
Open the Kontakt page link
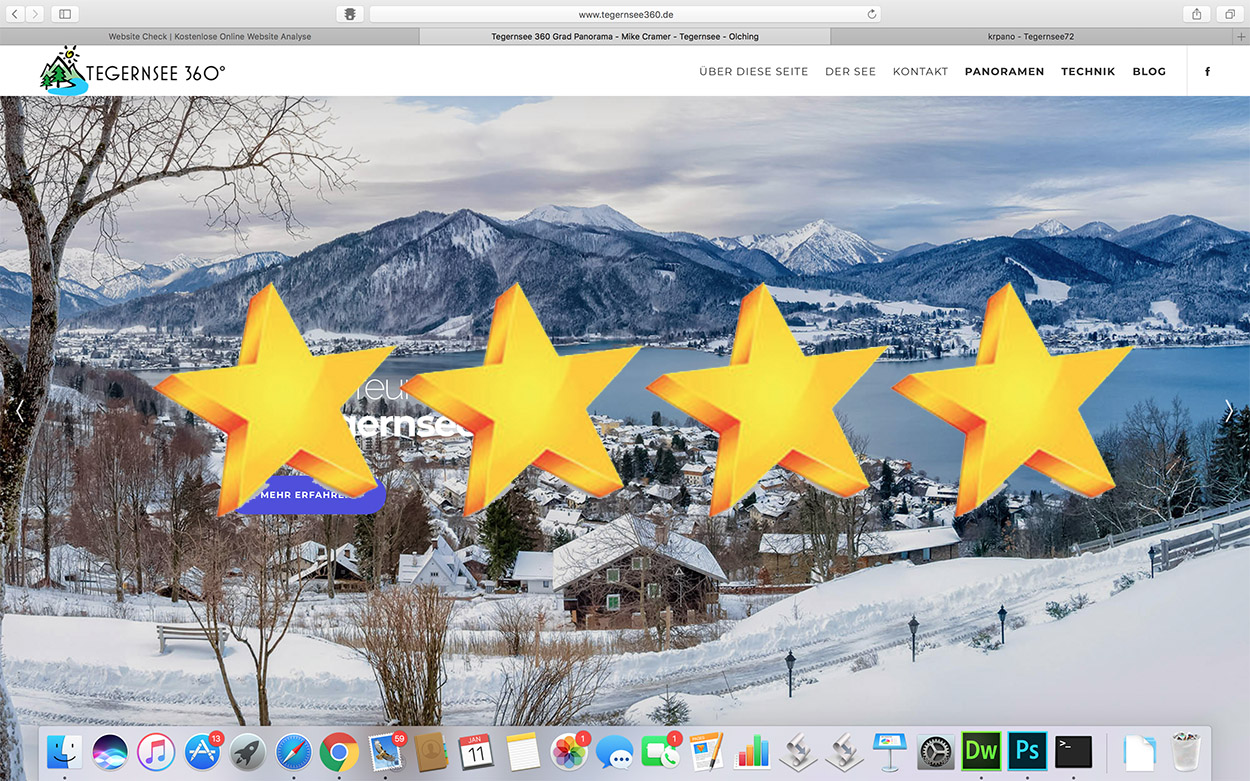point(920,71)
